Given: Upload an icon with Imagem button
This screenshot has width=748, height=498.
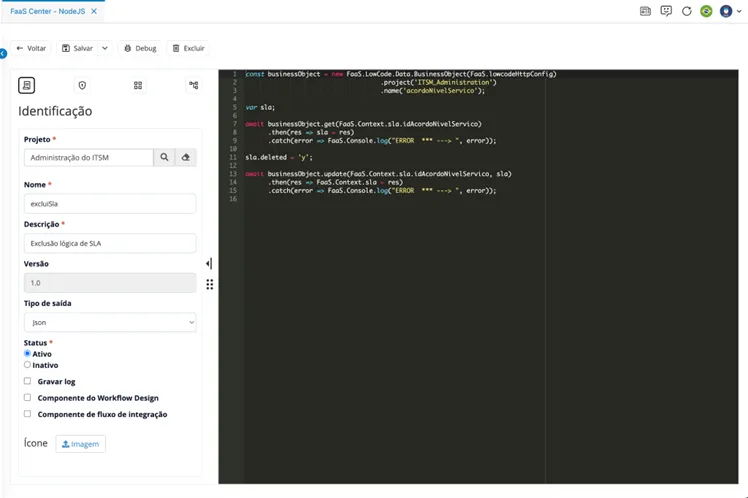Looking at the screenshot, I should [x=81, y=444].
